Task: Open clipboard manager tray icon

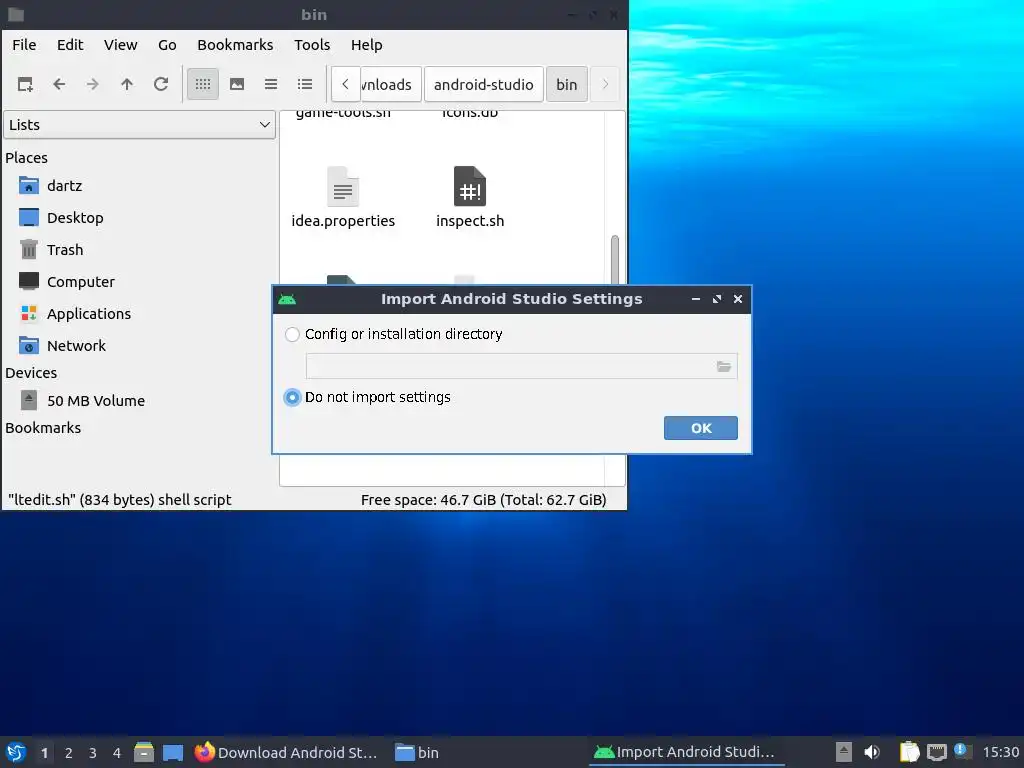Action: (909, 752)
